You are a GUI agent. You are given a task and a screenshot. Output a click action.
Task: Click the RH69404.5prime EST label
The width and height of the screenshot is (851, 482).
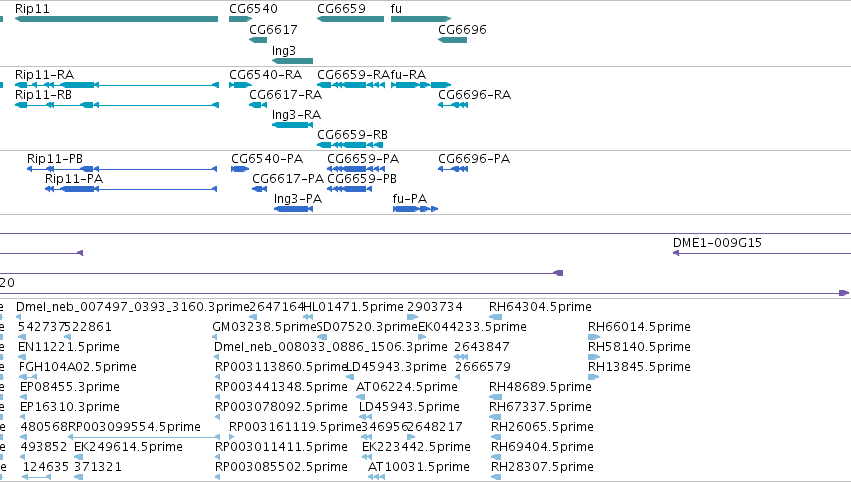[x=542, y=447]
